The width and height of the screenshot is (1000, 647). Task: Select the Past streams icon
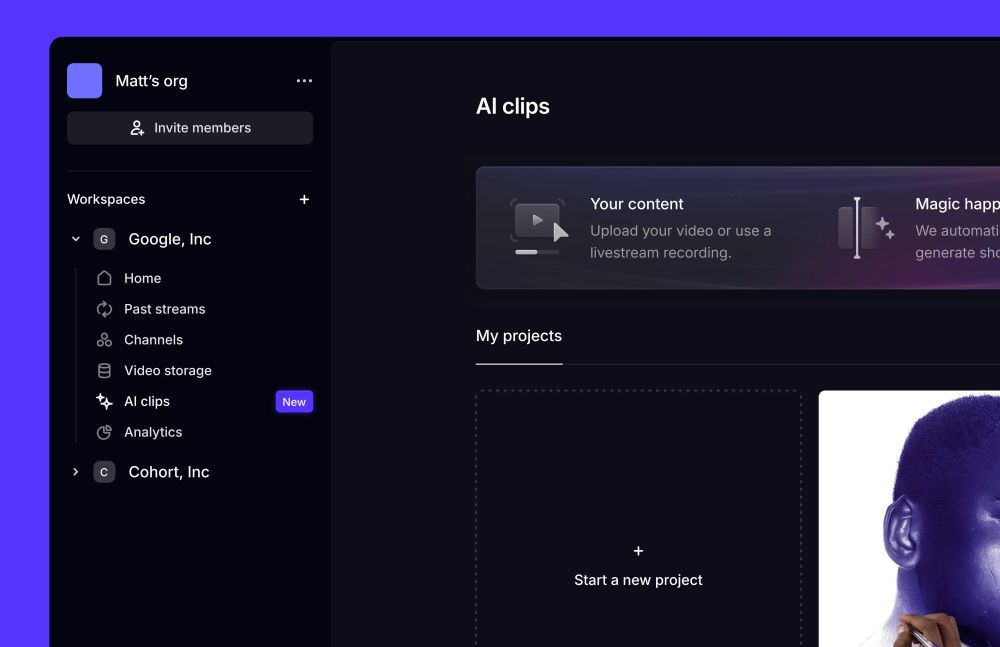pos(104,309)
